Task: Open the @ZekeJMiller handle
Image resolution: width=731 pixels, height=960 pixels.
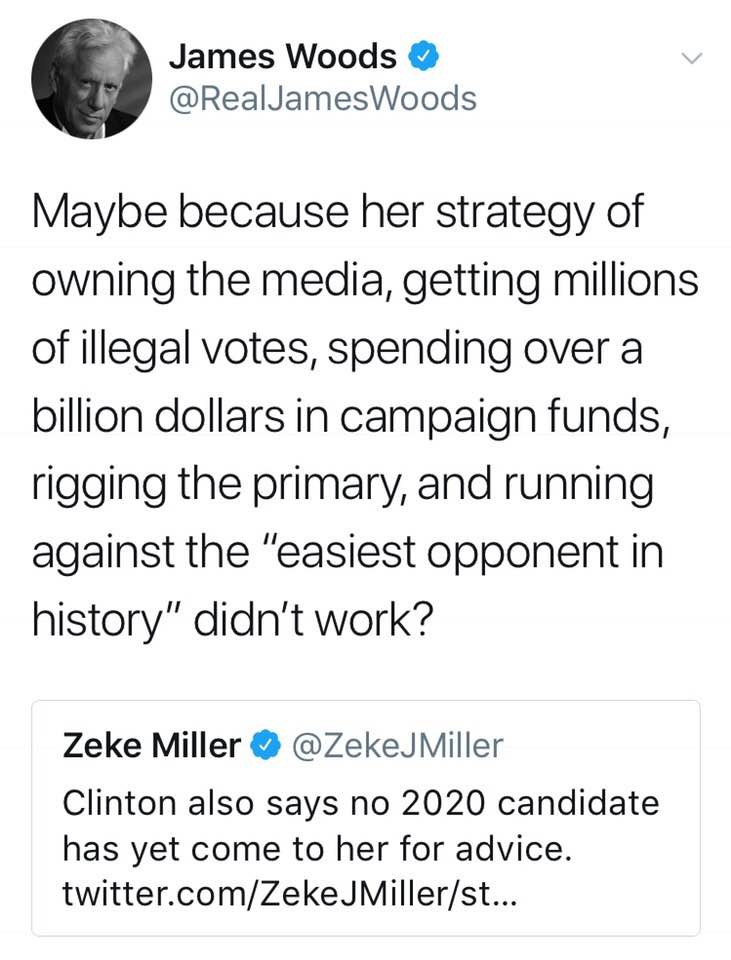Action: tap(394, 745)
